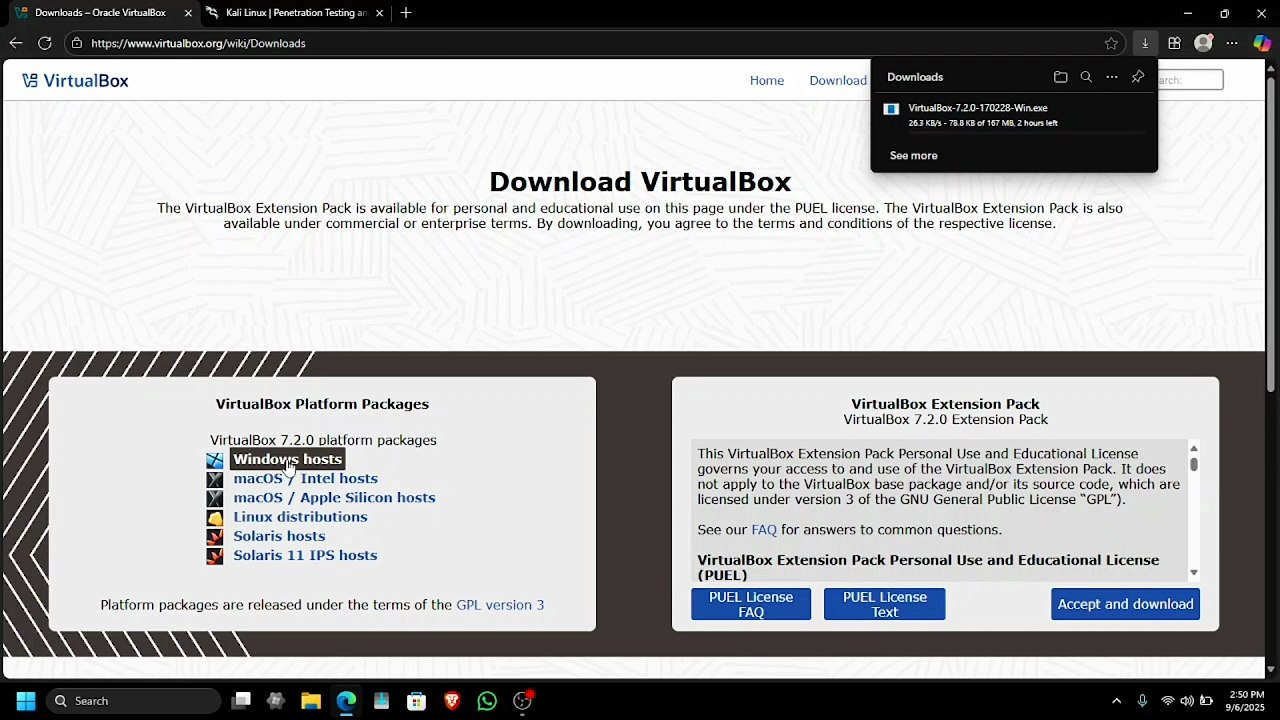Image resolution: width=1280 pixels, height=720 pixels.
Task: Pin the Downloads popup
Action: click(x=1138, y=77)
